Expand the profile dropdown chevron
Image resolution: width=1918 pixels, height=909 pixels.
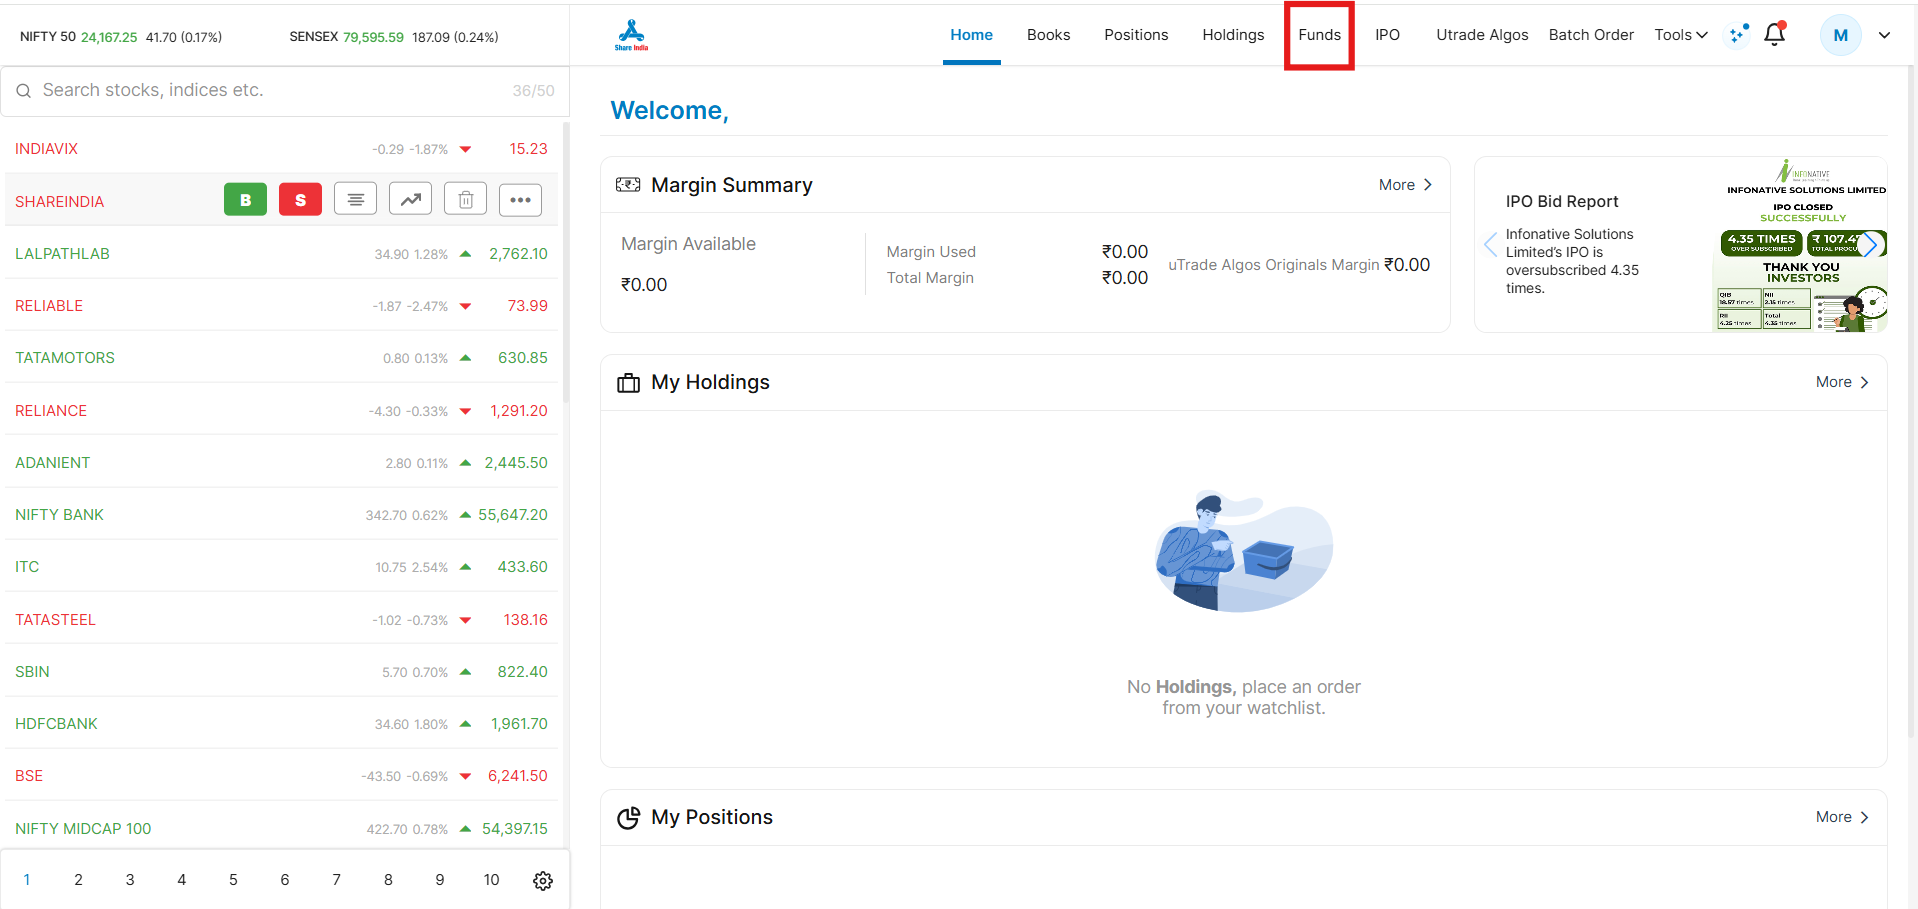tap(1884, 35)
